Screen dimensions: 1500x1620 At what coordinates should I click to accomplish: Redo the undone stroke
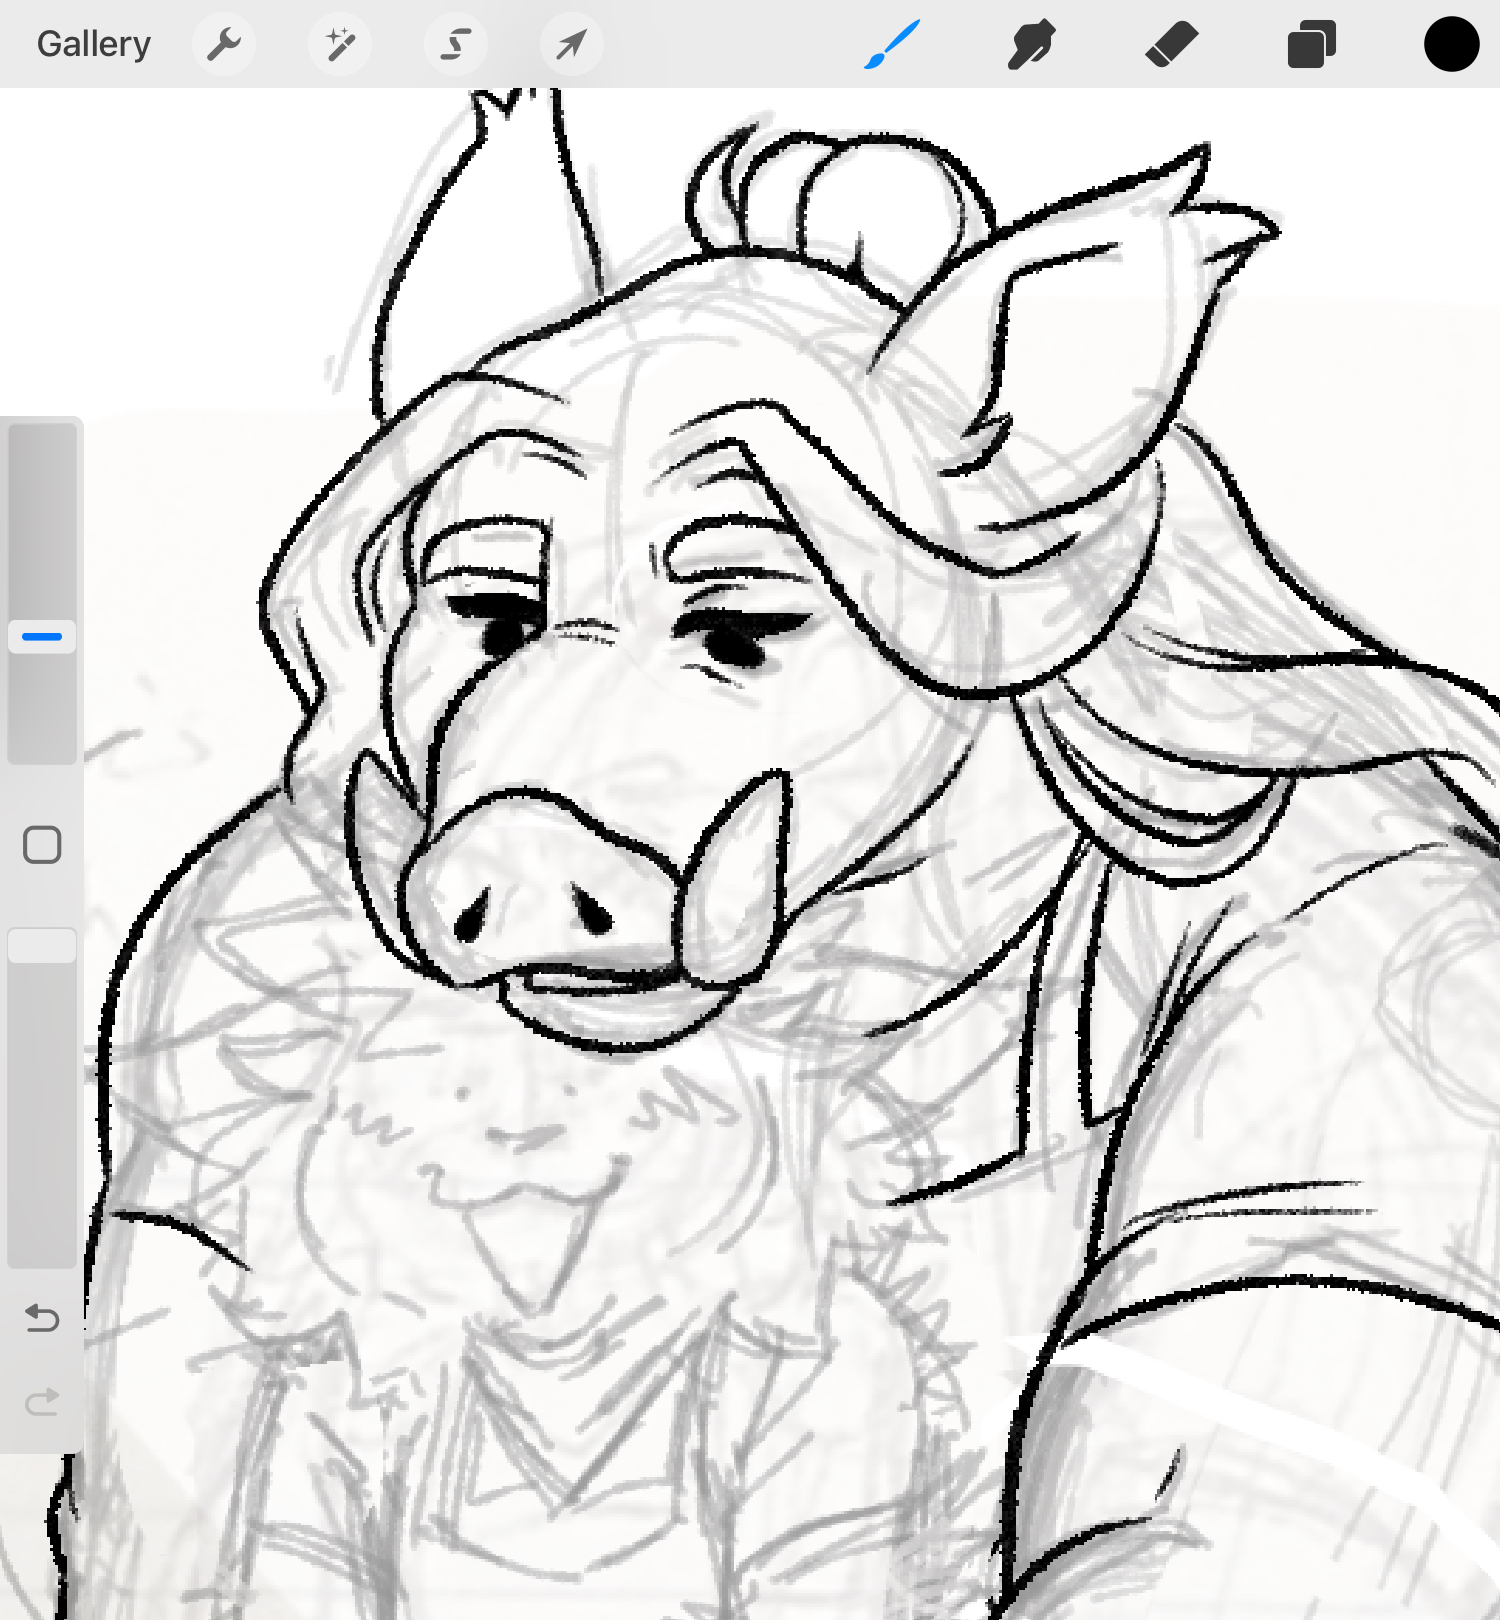(42, 1402)
